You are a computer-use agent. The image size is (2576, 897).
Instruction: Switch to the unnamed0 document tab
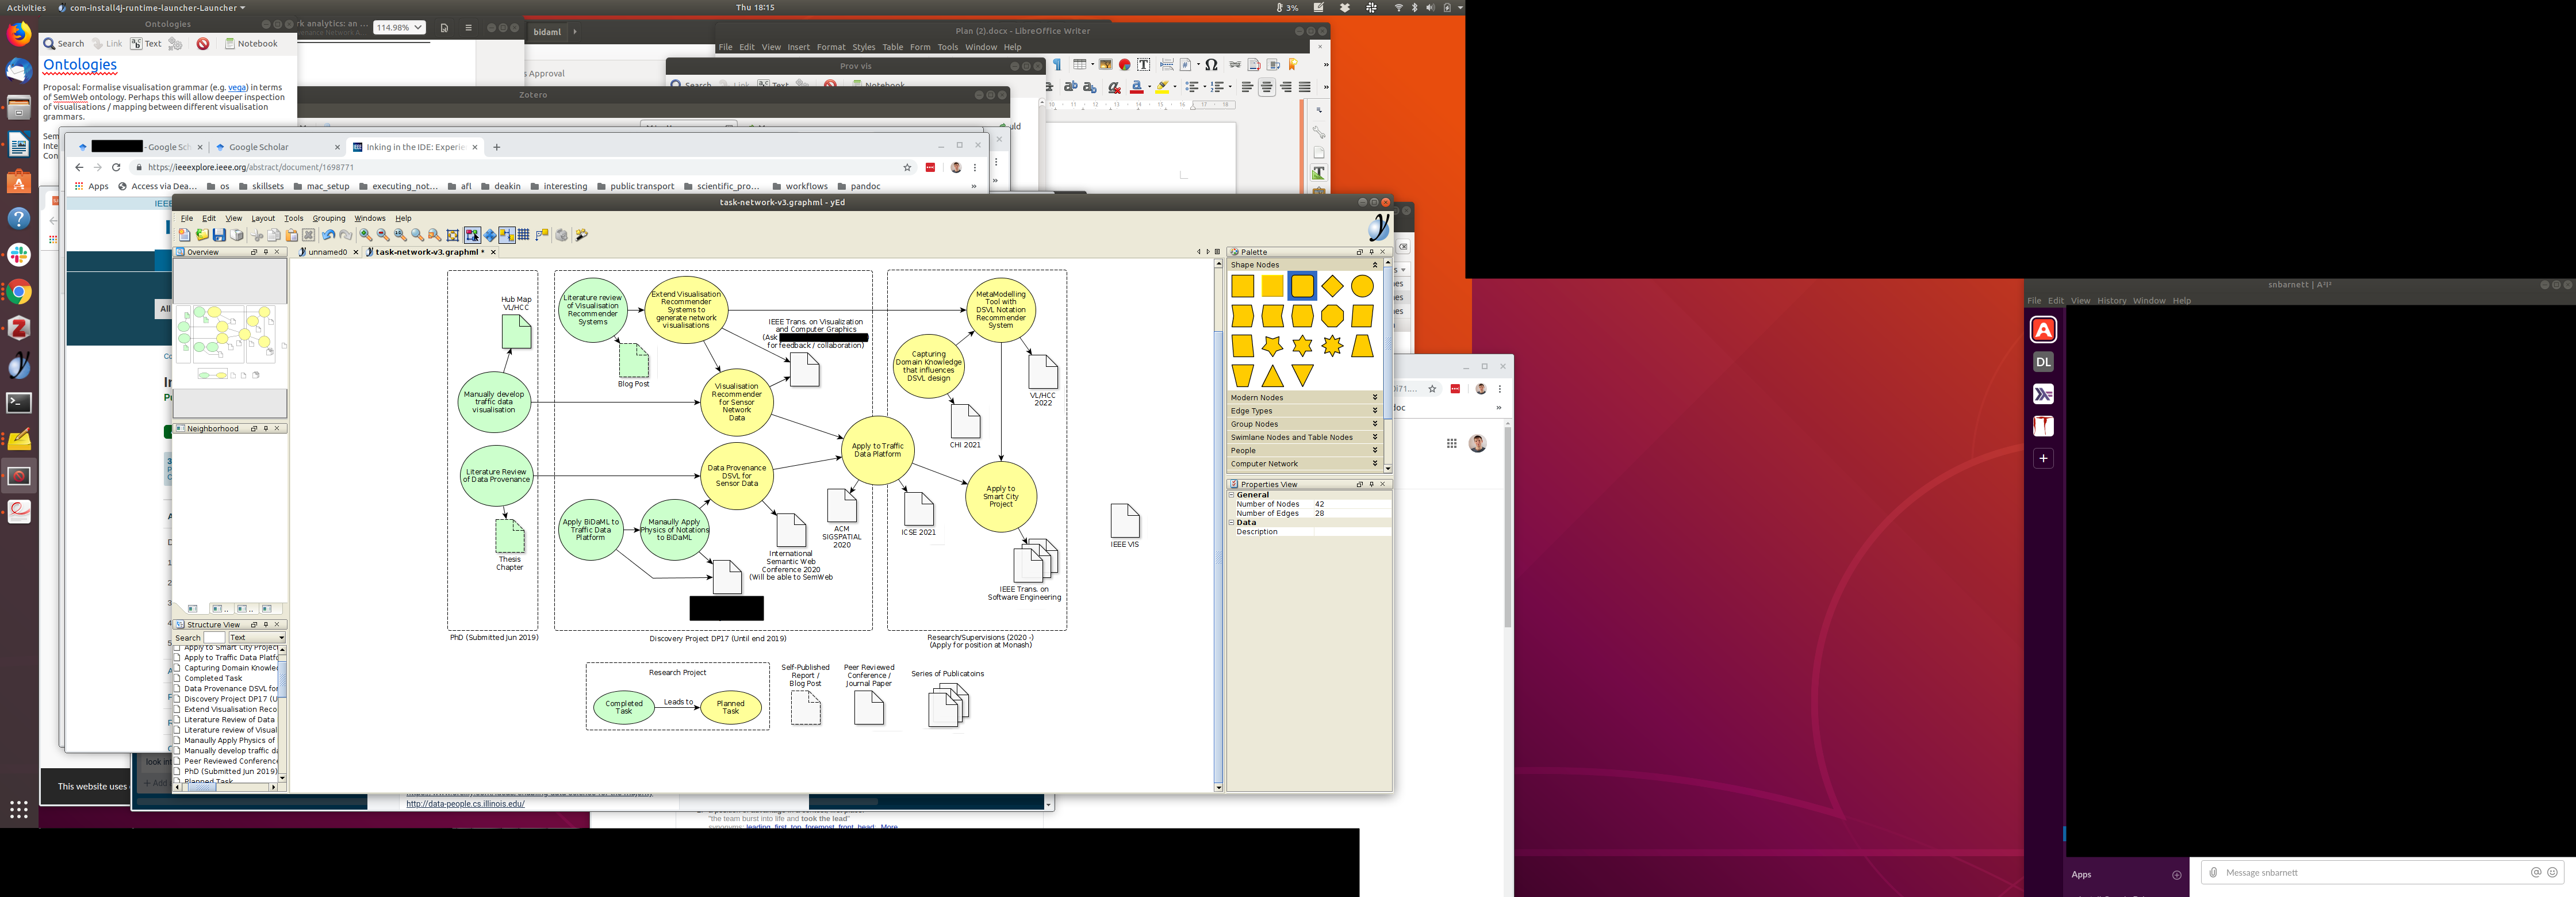327,252
